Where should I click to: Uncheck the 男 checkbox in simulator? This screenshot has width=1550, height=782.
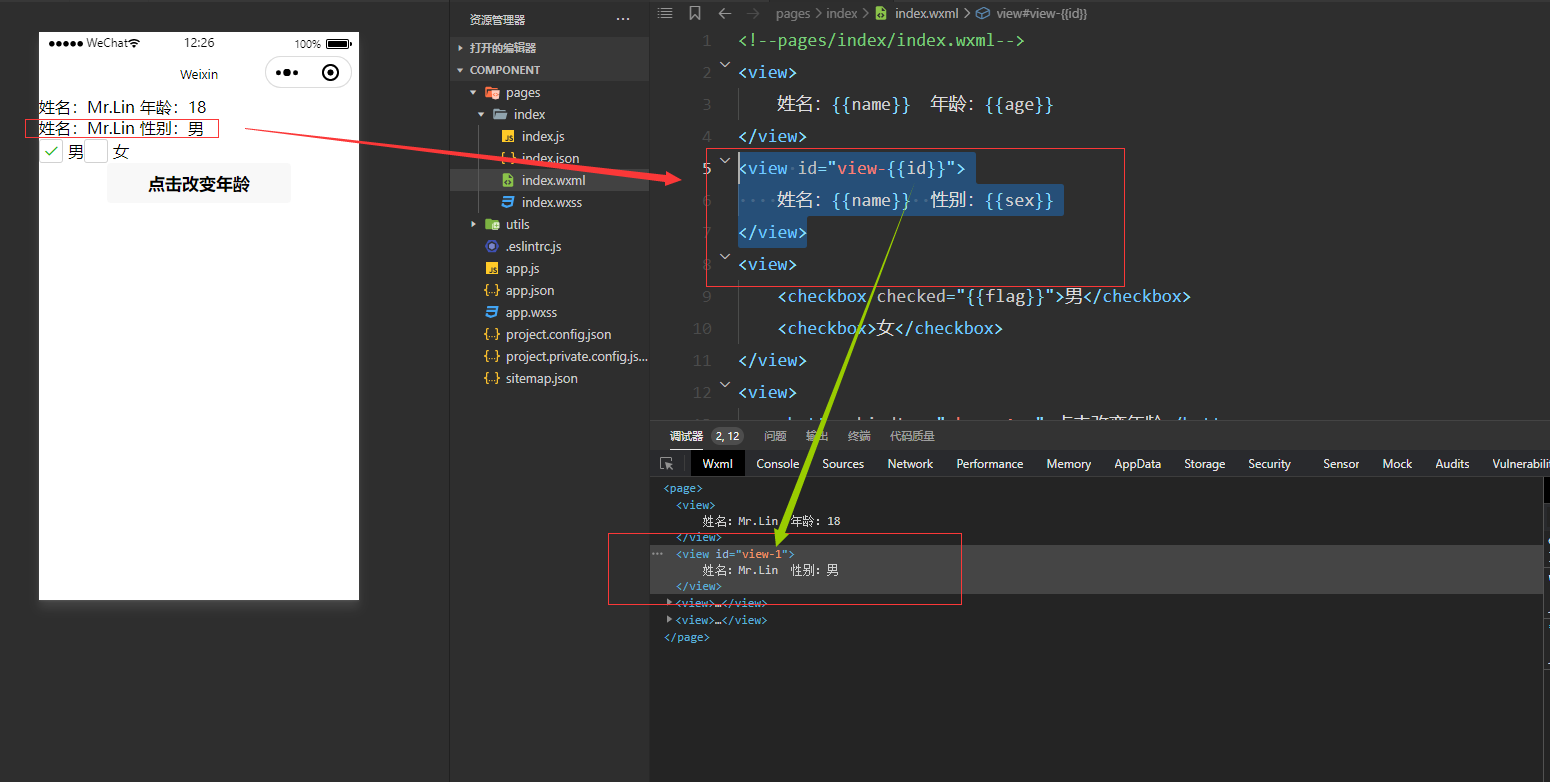(51, 151)
